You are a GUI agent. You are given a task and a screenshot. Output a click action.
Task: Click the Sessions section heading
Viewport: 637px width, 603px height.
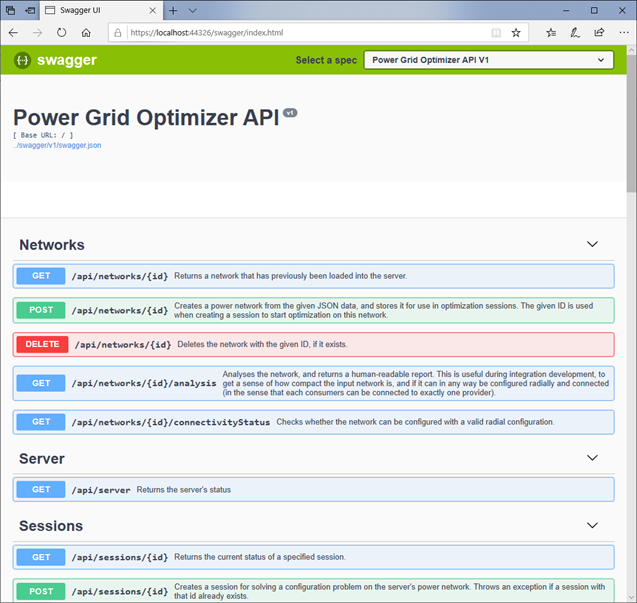point(51,526)
